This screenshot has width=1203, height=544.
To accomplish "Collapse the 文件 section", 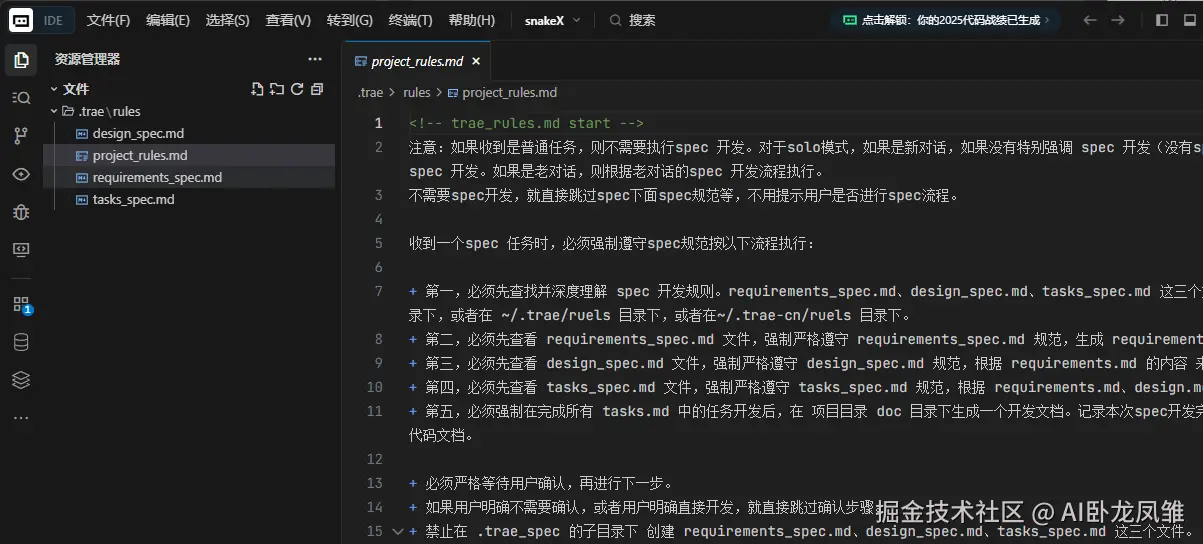I will click(x=54, y=89).
